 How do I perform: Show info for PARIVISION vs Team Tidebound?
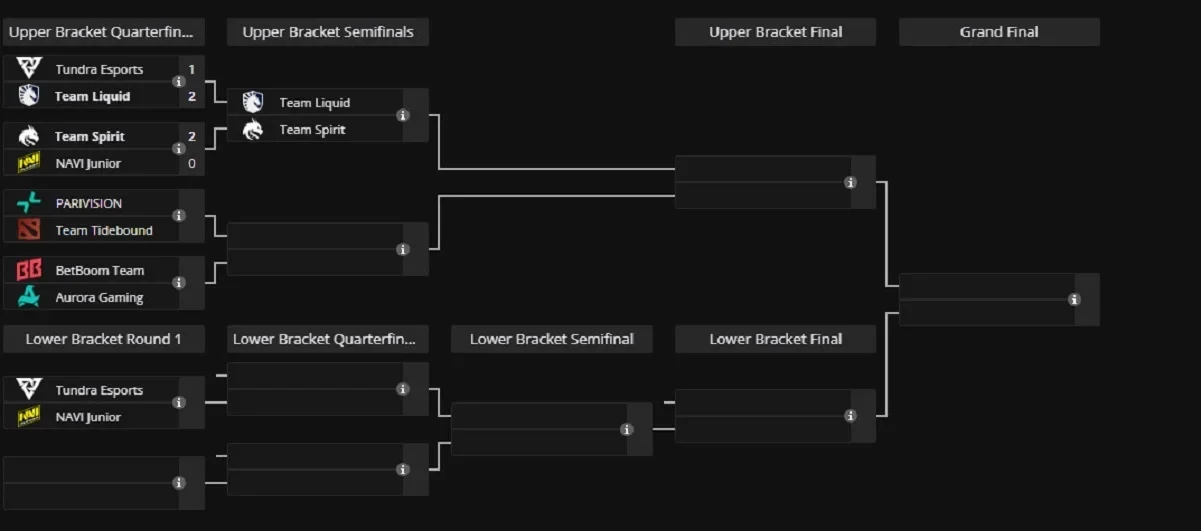pyautogui.click(x=179, y=216)
